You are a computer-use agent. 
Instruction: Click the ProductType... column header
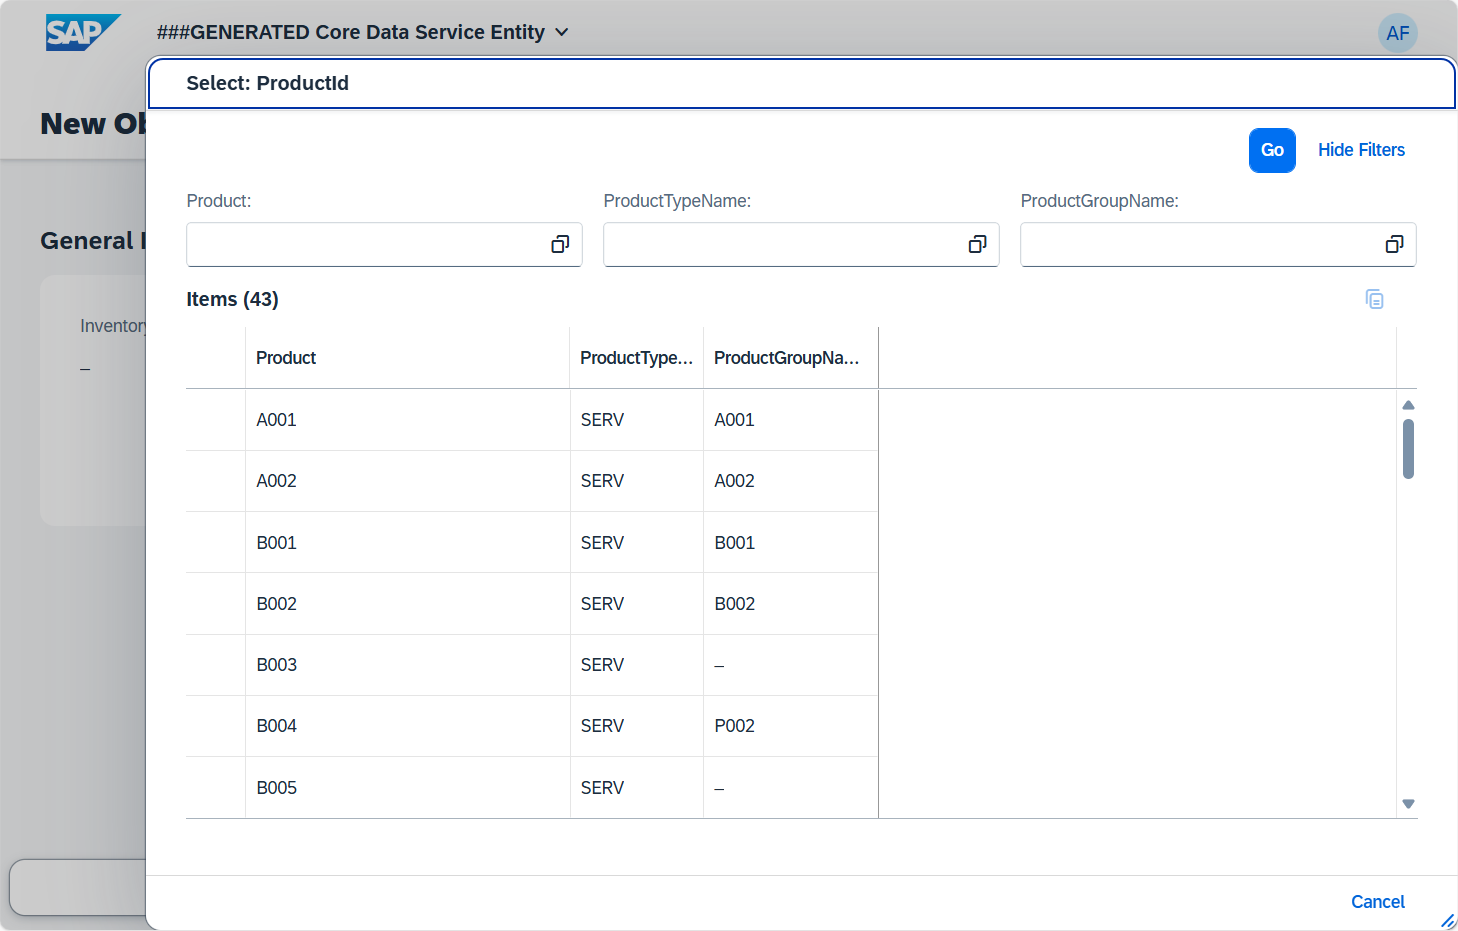637,358
